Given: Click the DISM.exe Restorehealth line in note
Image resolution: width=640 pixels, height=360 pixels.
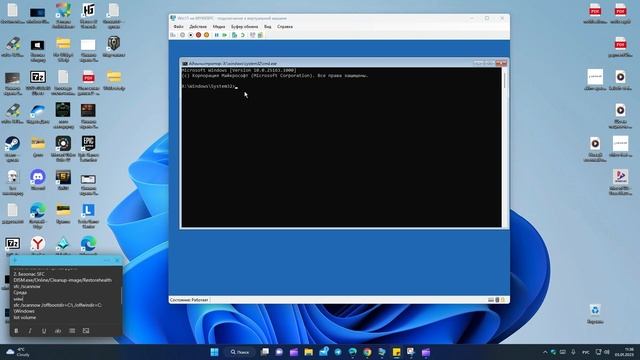Looking at the screenshot, I should pos(62,280).
